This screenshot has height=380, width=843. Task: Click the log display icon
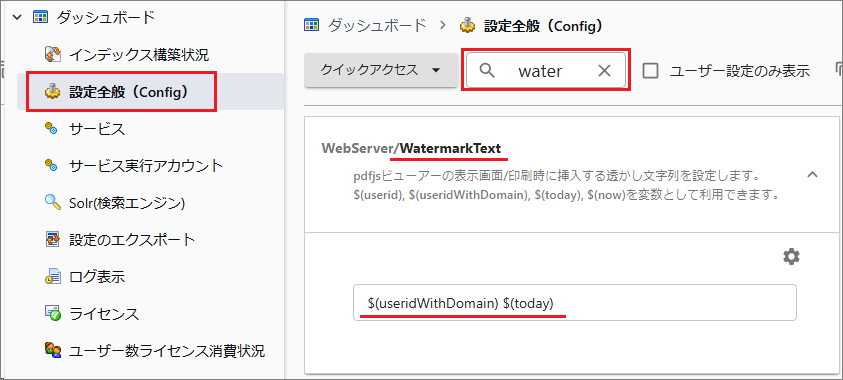pos(53,277)
